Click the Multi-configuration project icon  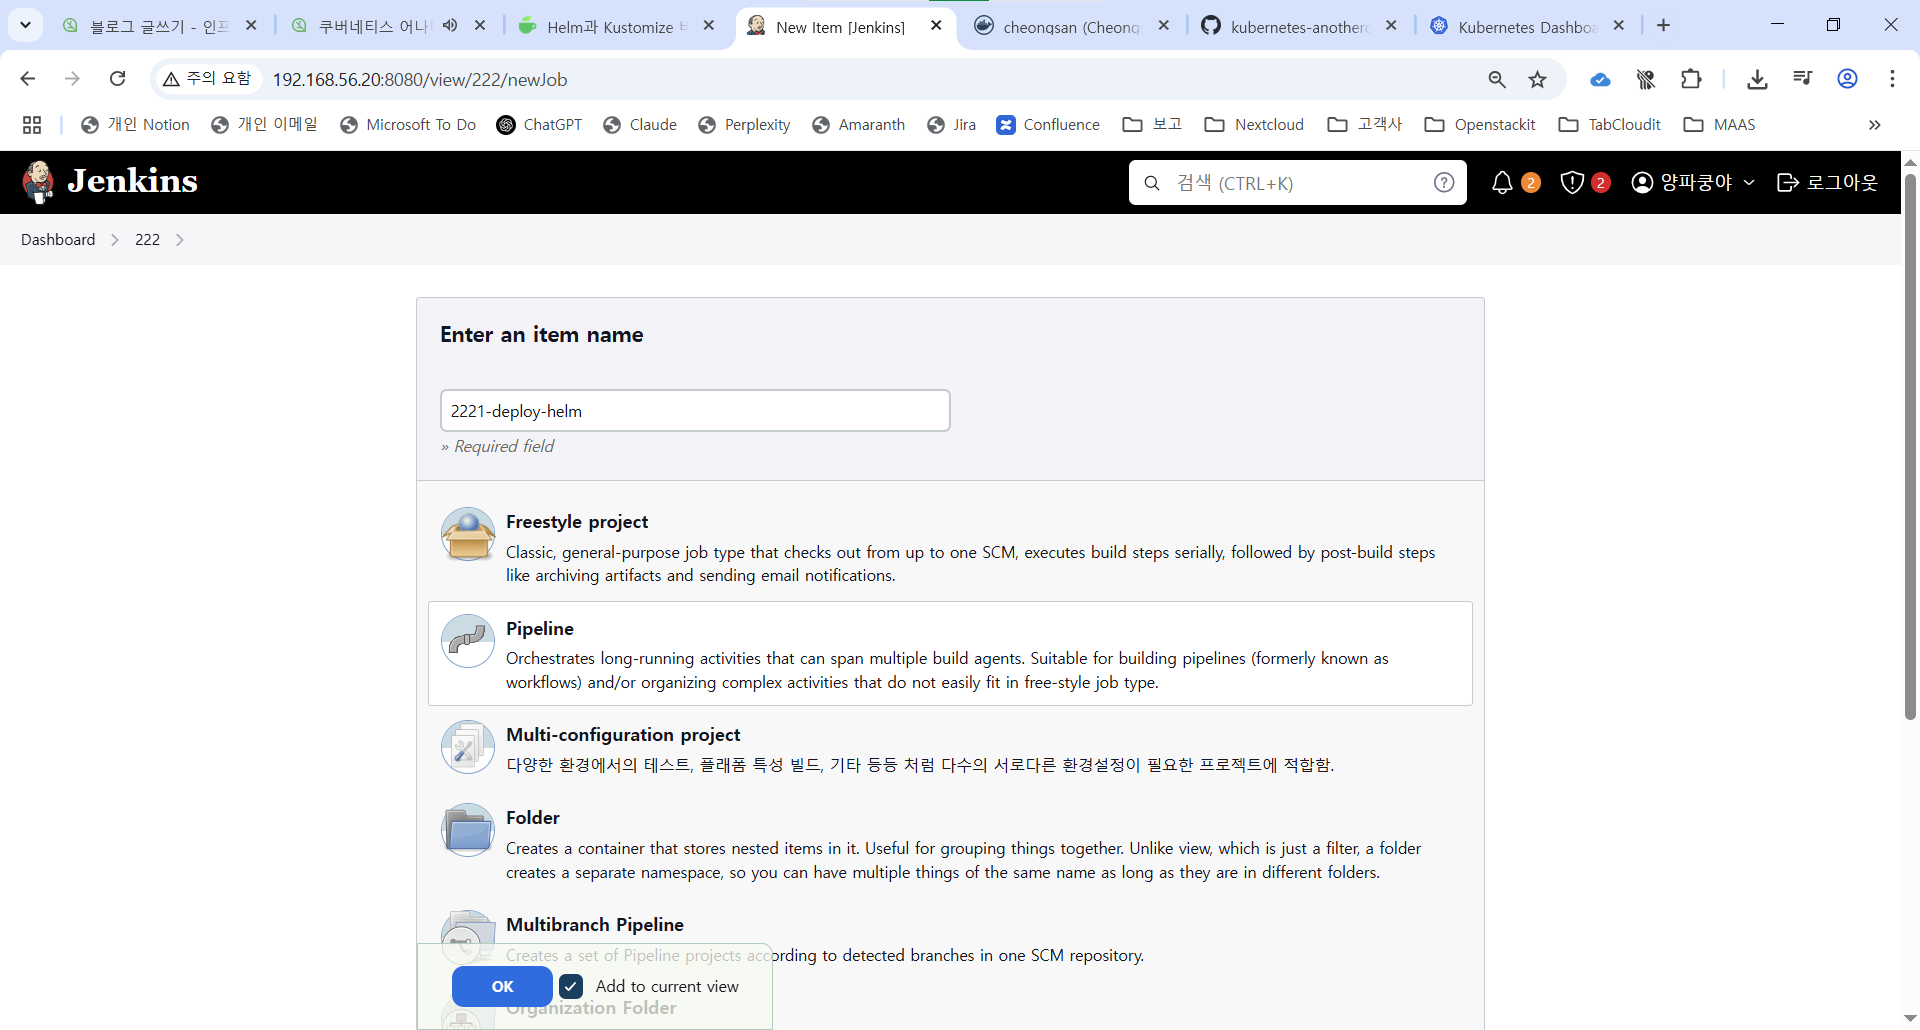(468, 747)
